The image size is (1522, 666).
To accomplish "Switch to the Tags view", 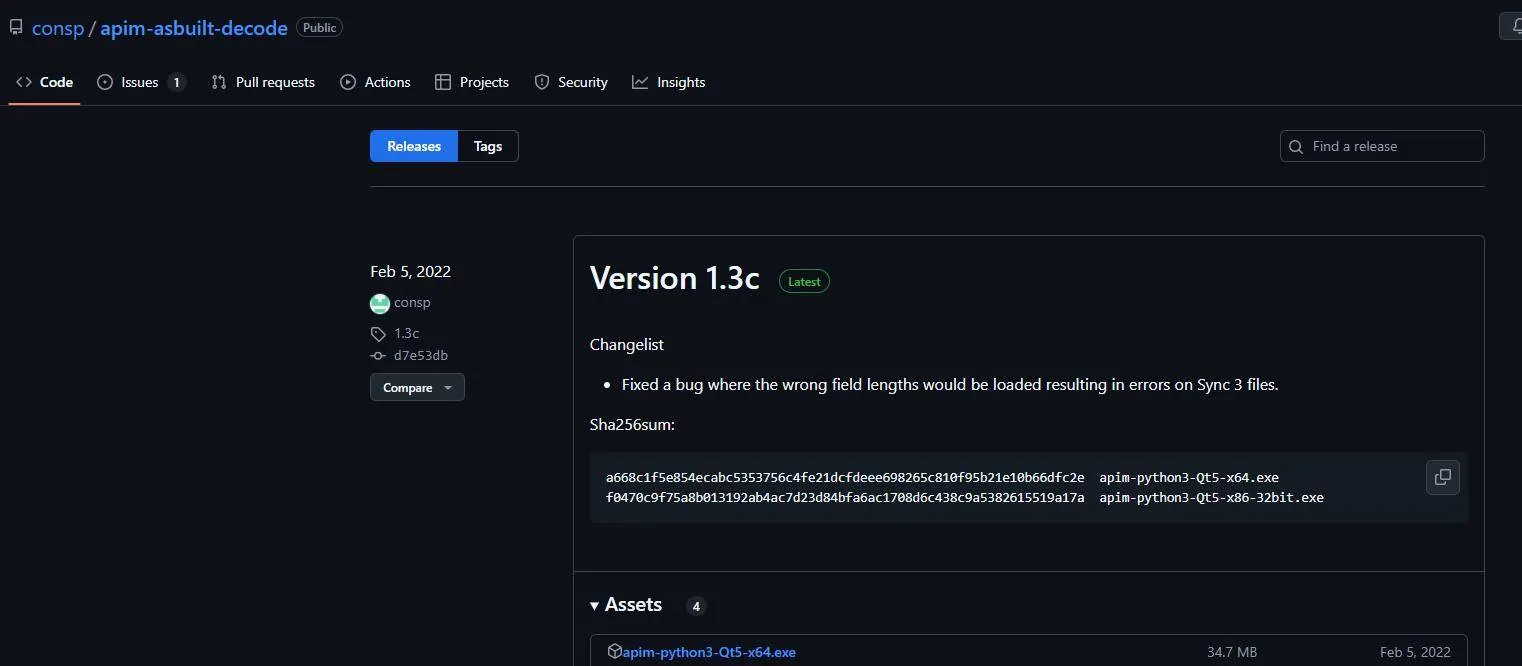I will click(x=488, y=146).
